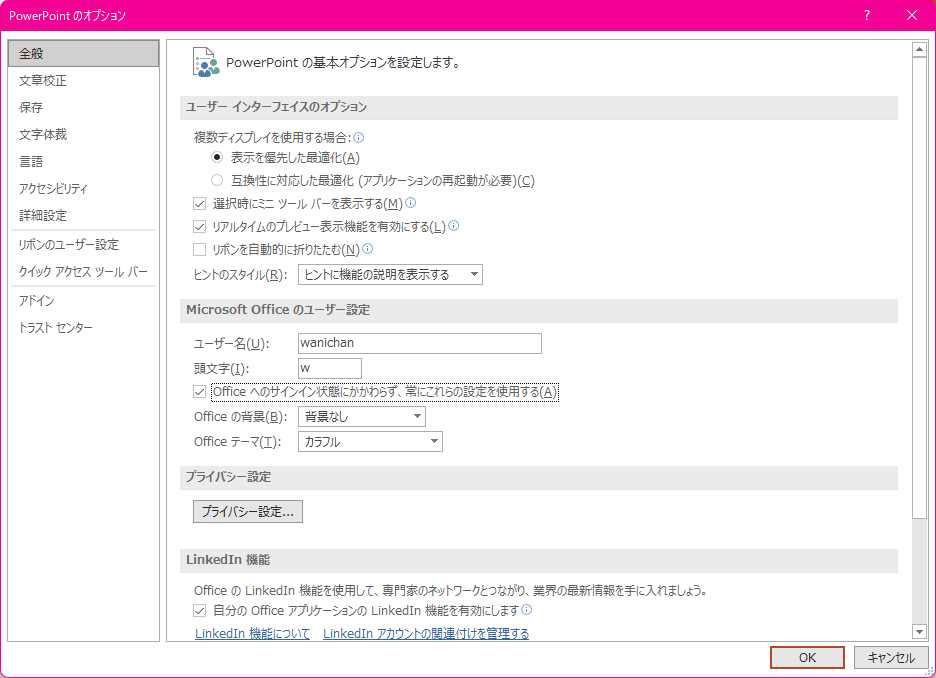Toggle 自分の Office アプリケーションの LinkedIn 機能 checkbox
The height and width of the screenshot is (678, 936).
(x=199, y=611)
